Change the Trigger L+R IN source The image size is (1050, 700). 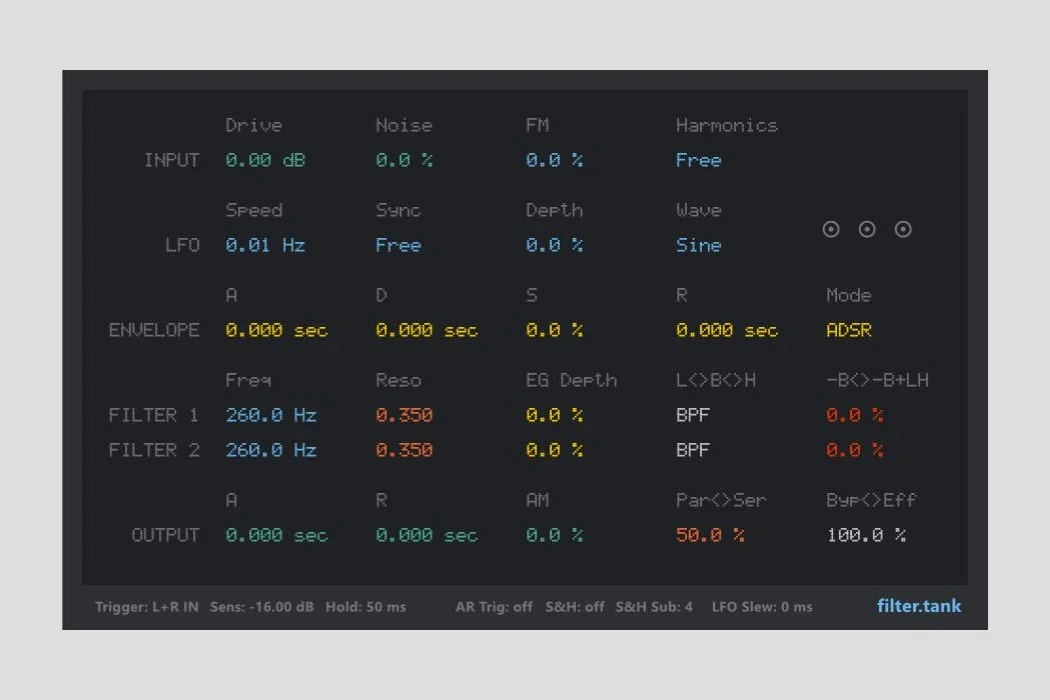click(147, 607)
